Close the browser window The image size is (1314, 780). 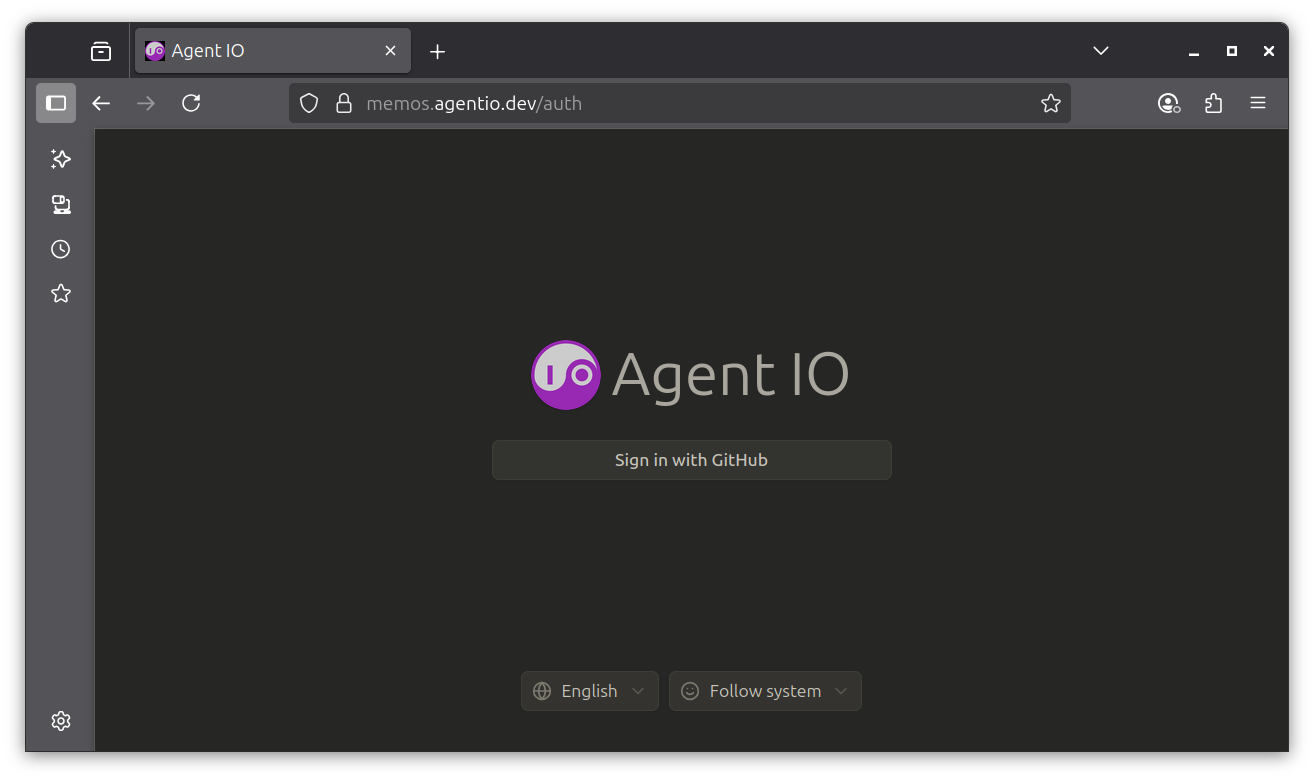(1269, 51)
